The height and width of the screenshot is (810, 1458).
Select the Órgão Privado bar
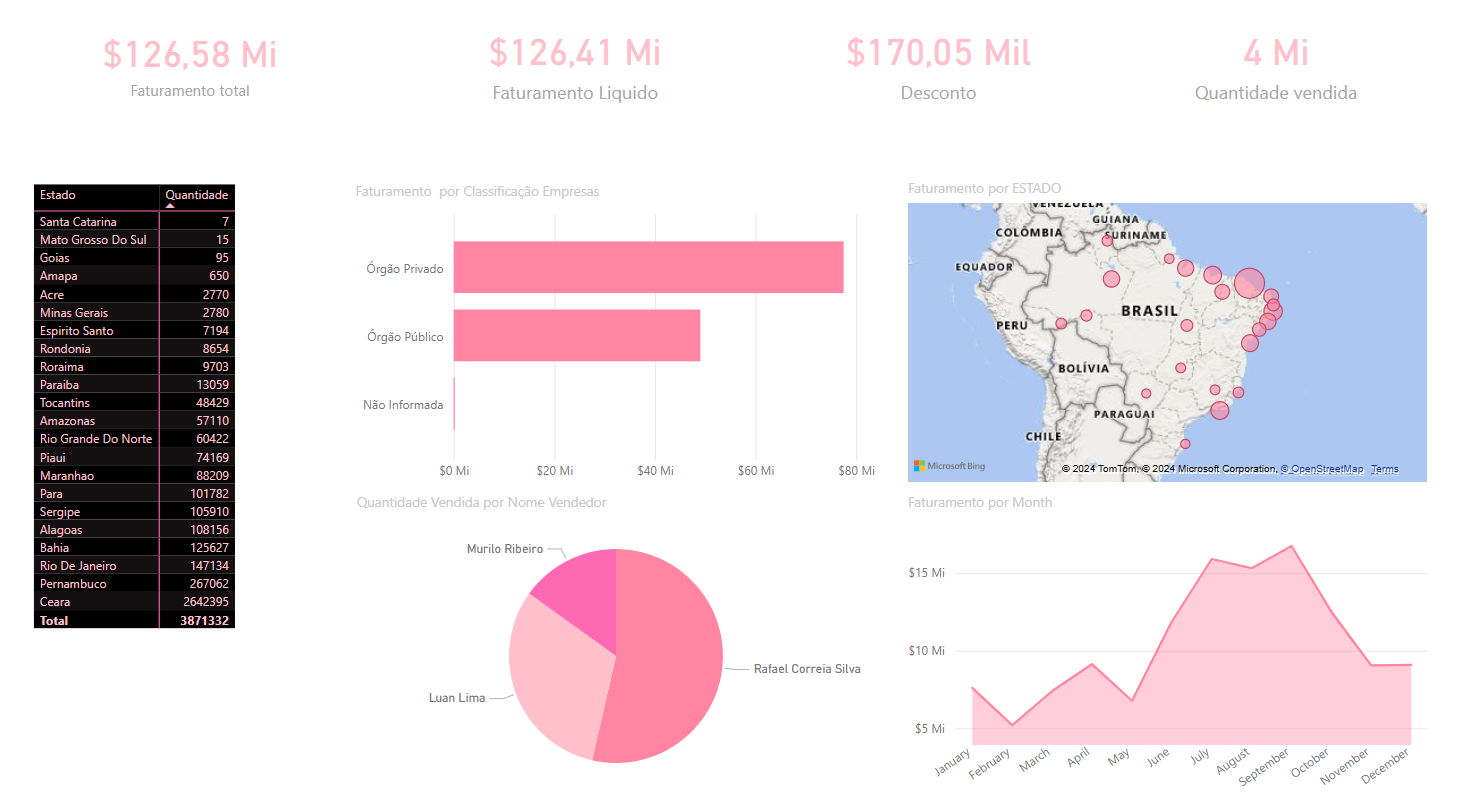(x=648, y=267)
